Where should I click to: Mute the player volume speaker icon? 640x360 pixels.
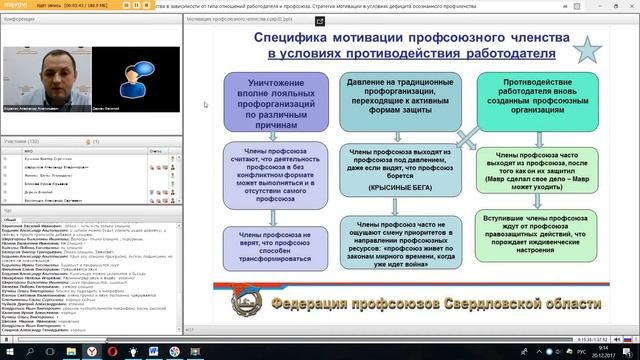click(x=617, y=340)
